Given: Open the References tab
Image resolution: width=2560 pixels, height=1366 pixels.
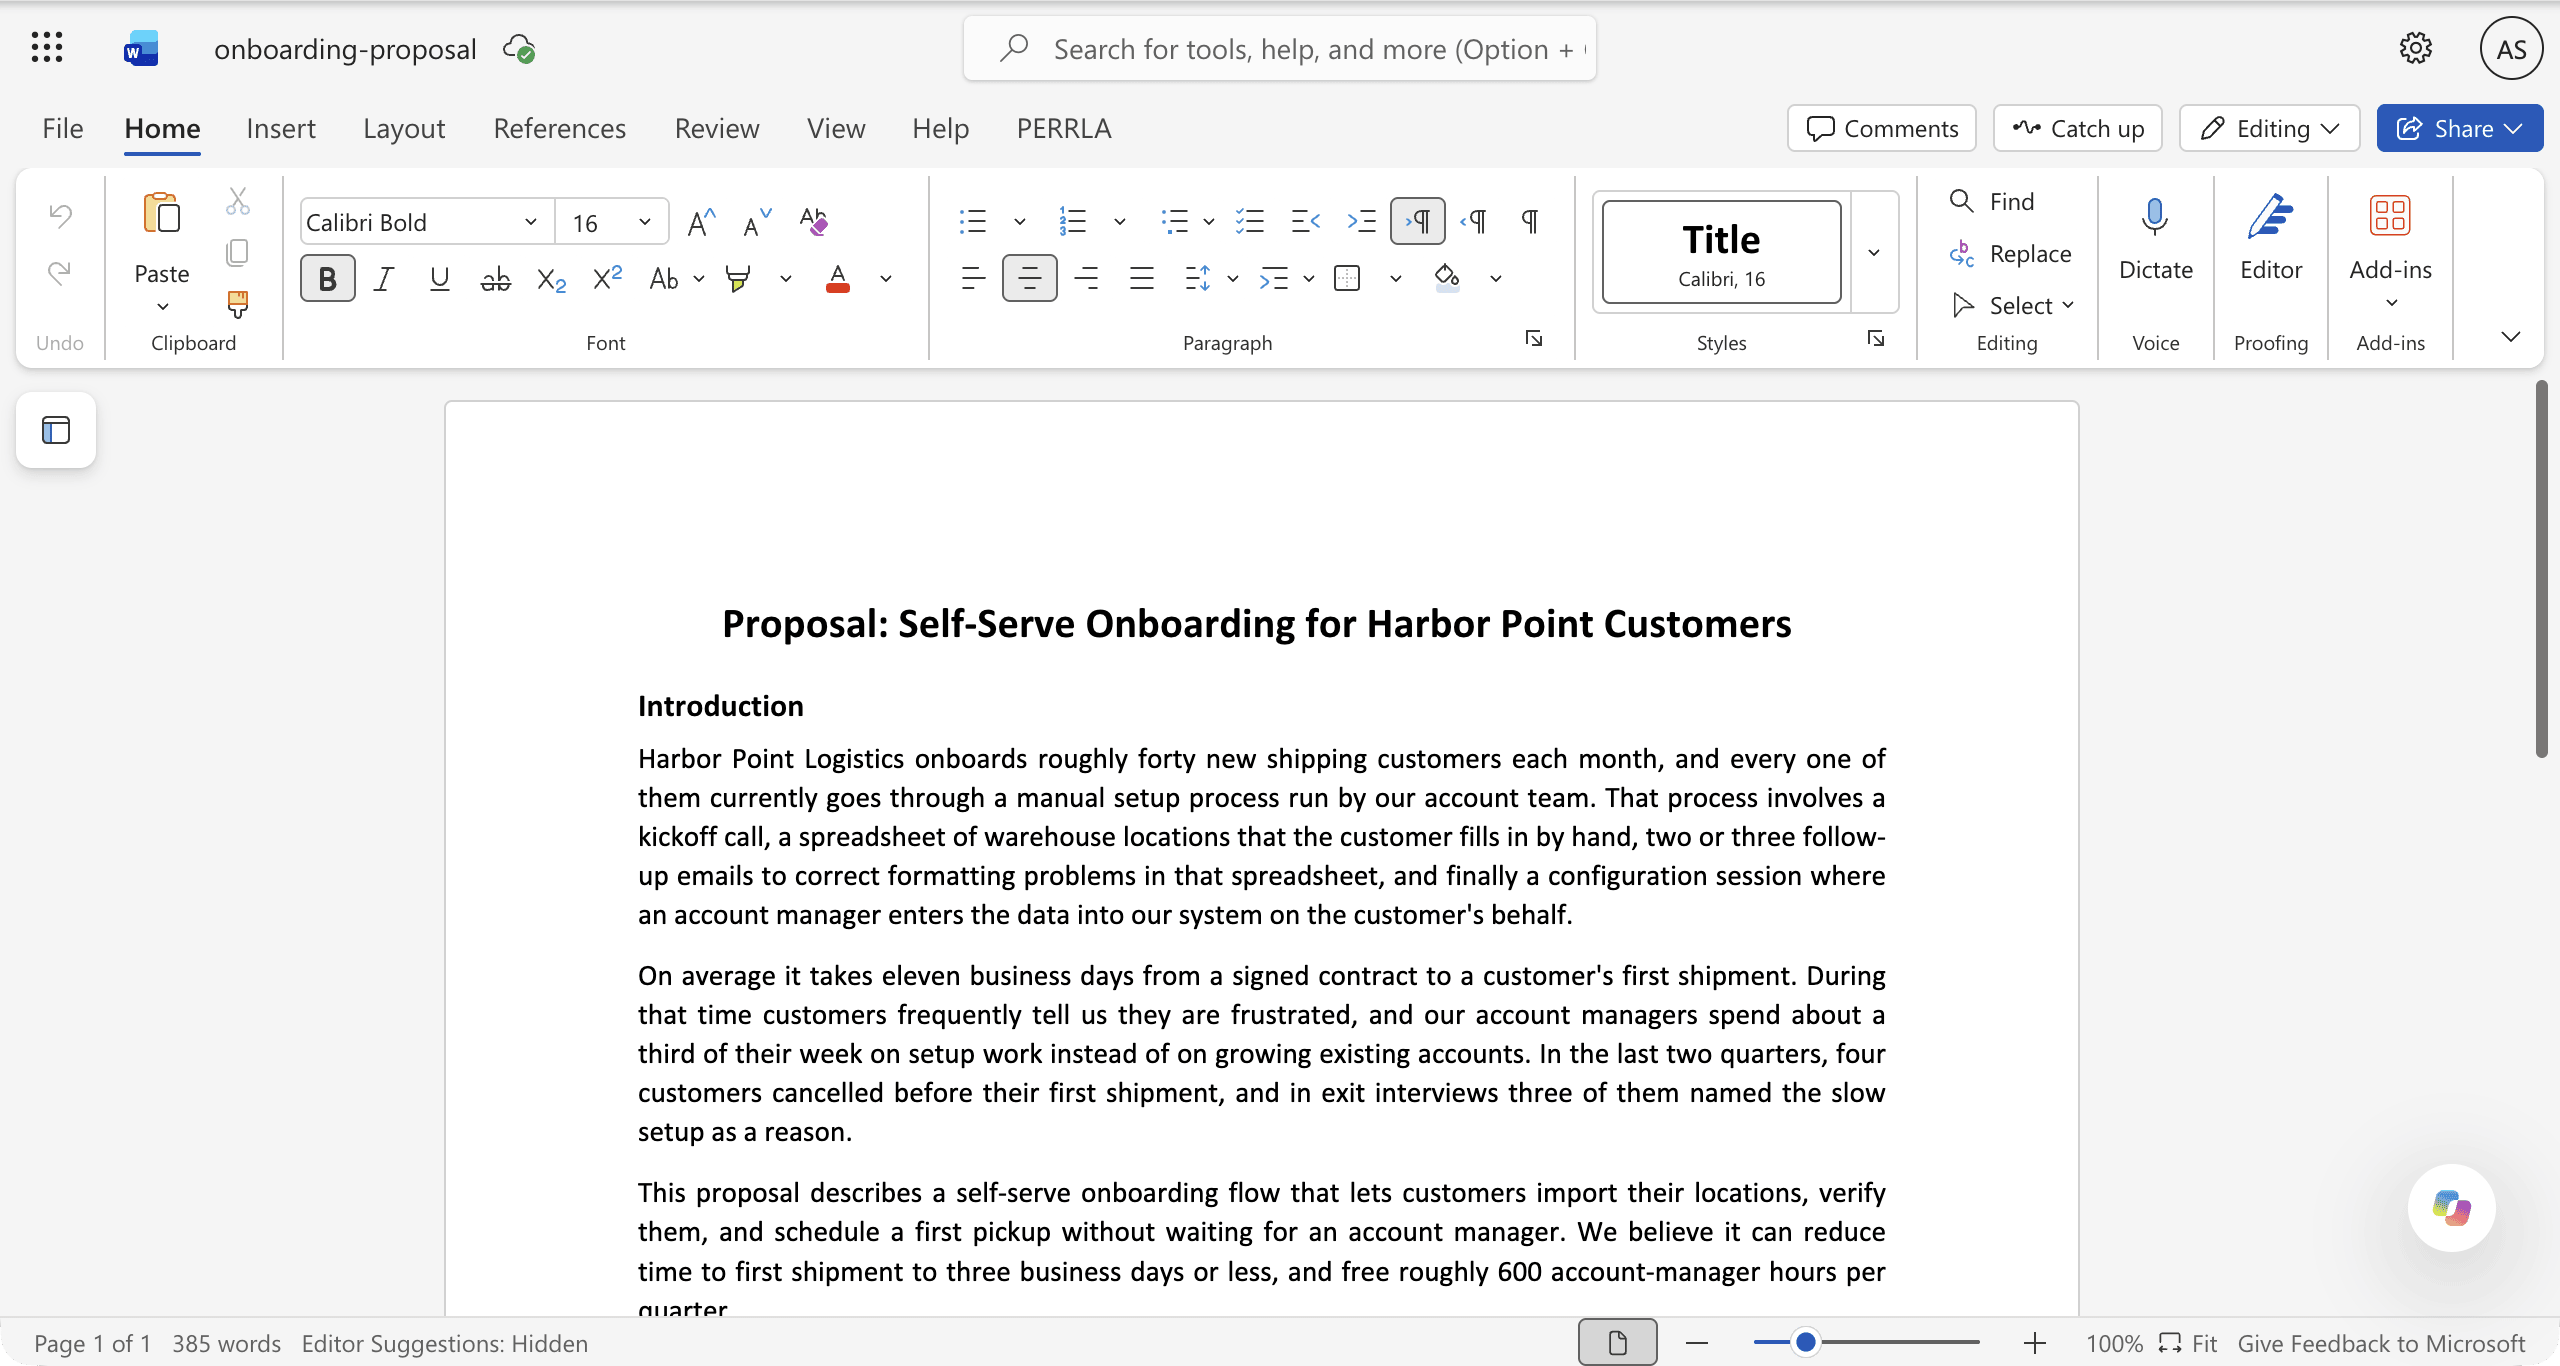Looking at the screenshot, I should coord(559,128).
